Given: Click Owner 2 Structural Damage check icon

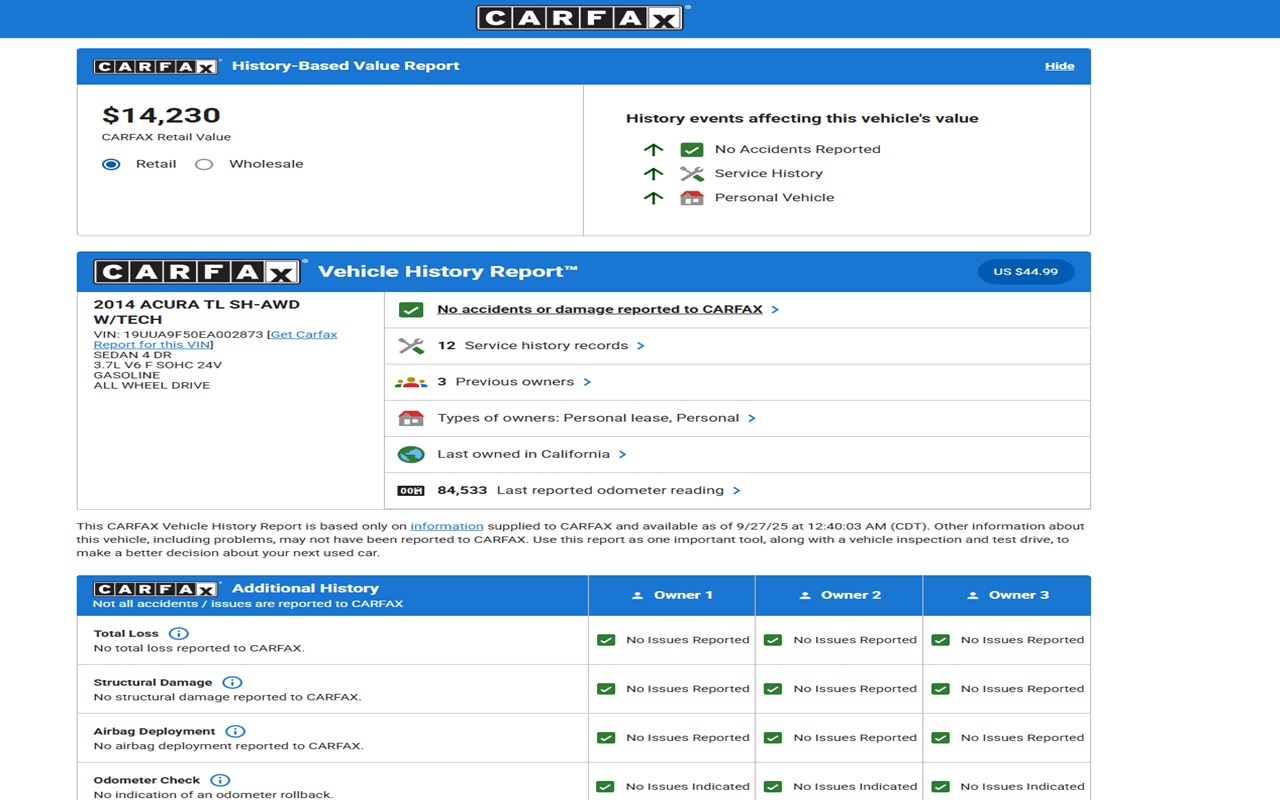Looking at the screenshot, I should 773,689.
